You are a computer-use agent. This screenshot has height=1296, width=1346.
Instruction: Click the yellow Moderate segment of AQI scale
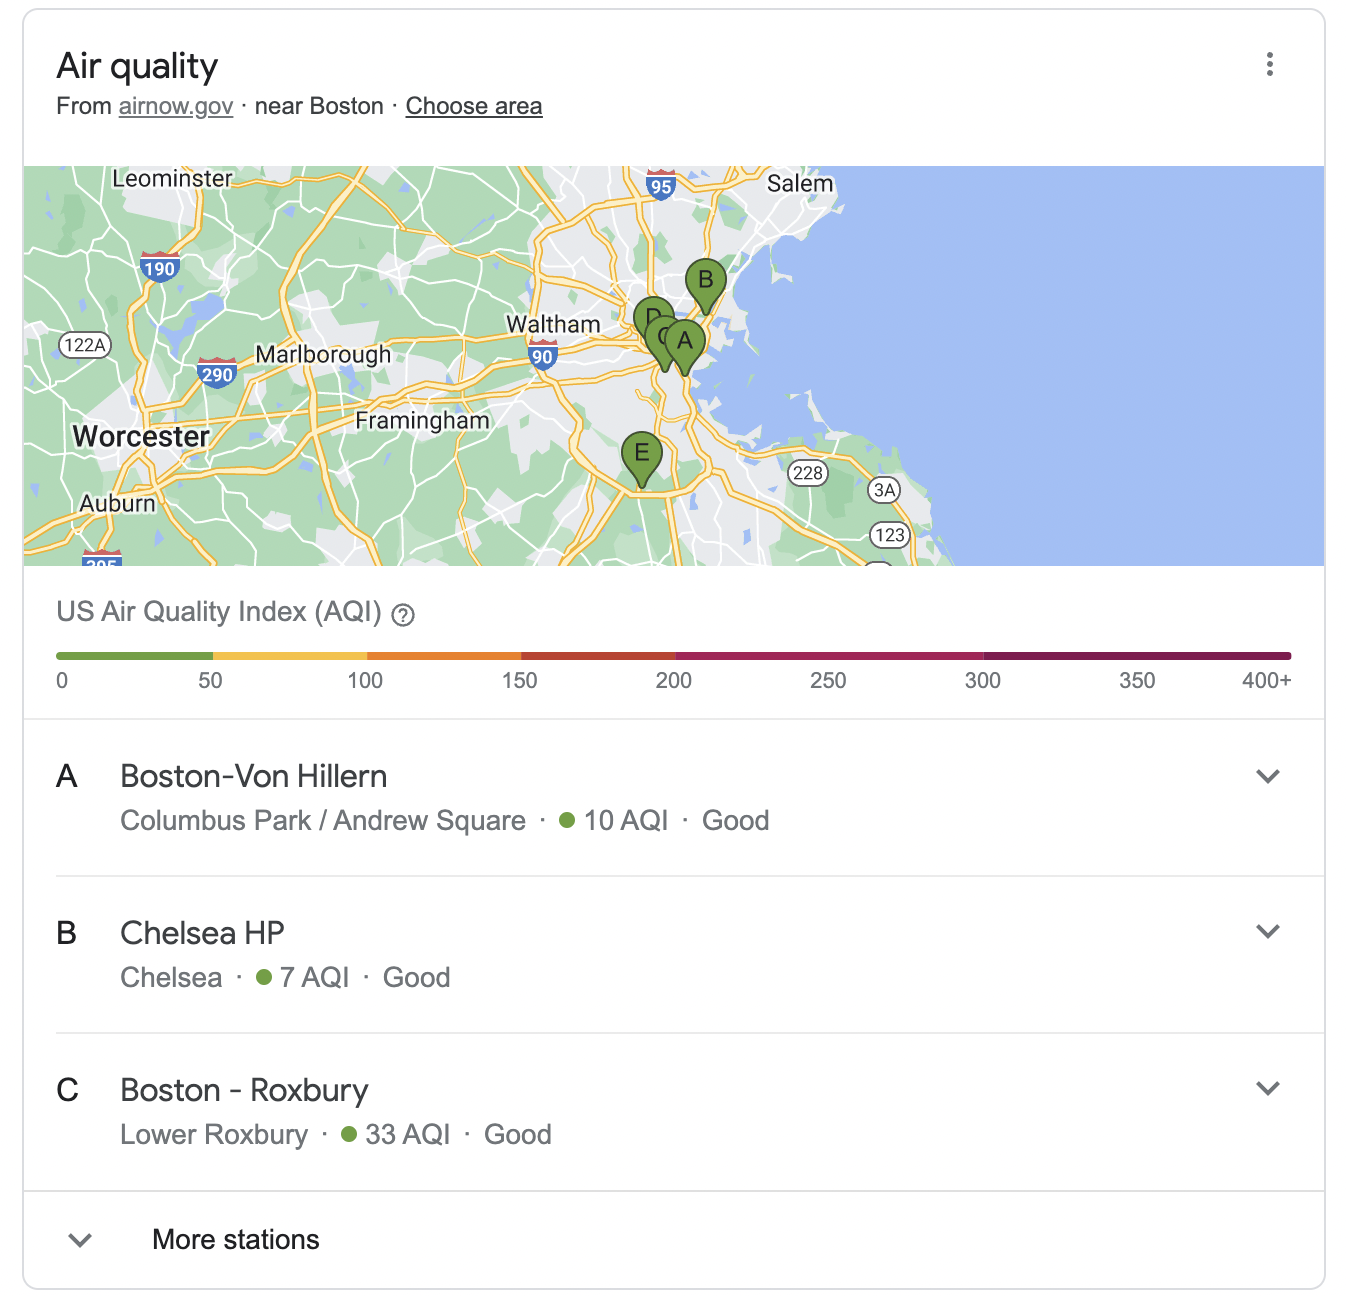point(290,656)
